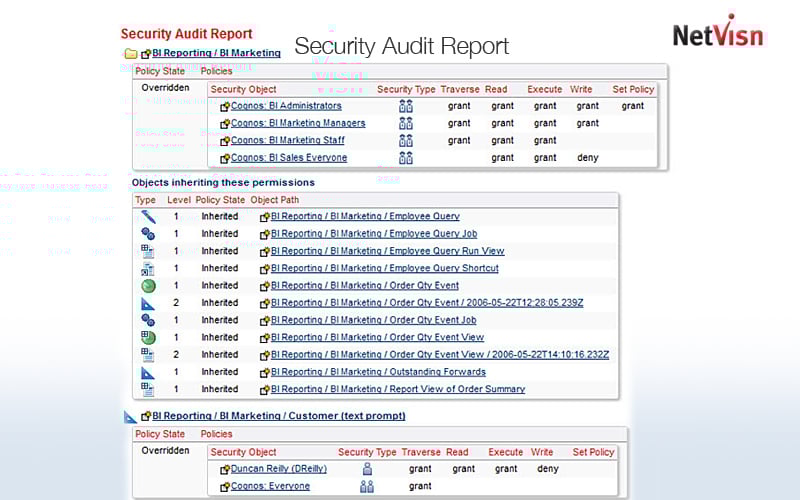Open Order Qty Event View / 2006-05-22T14:10:16.232Z link

click(440, 355)
